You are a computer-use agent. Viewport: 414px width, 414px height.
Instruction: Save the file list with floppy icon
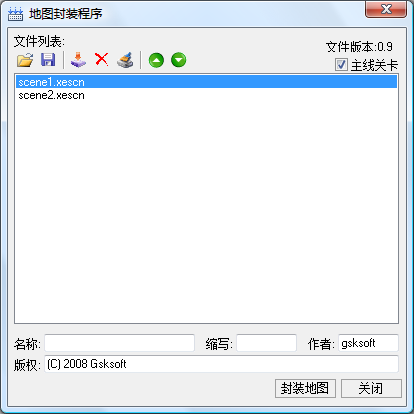[x=48, y=60]
